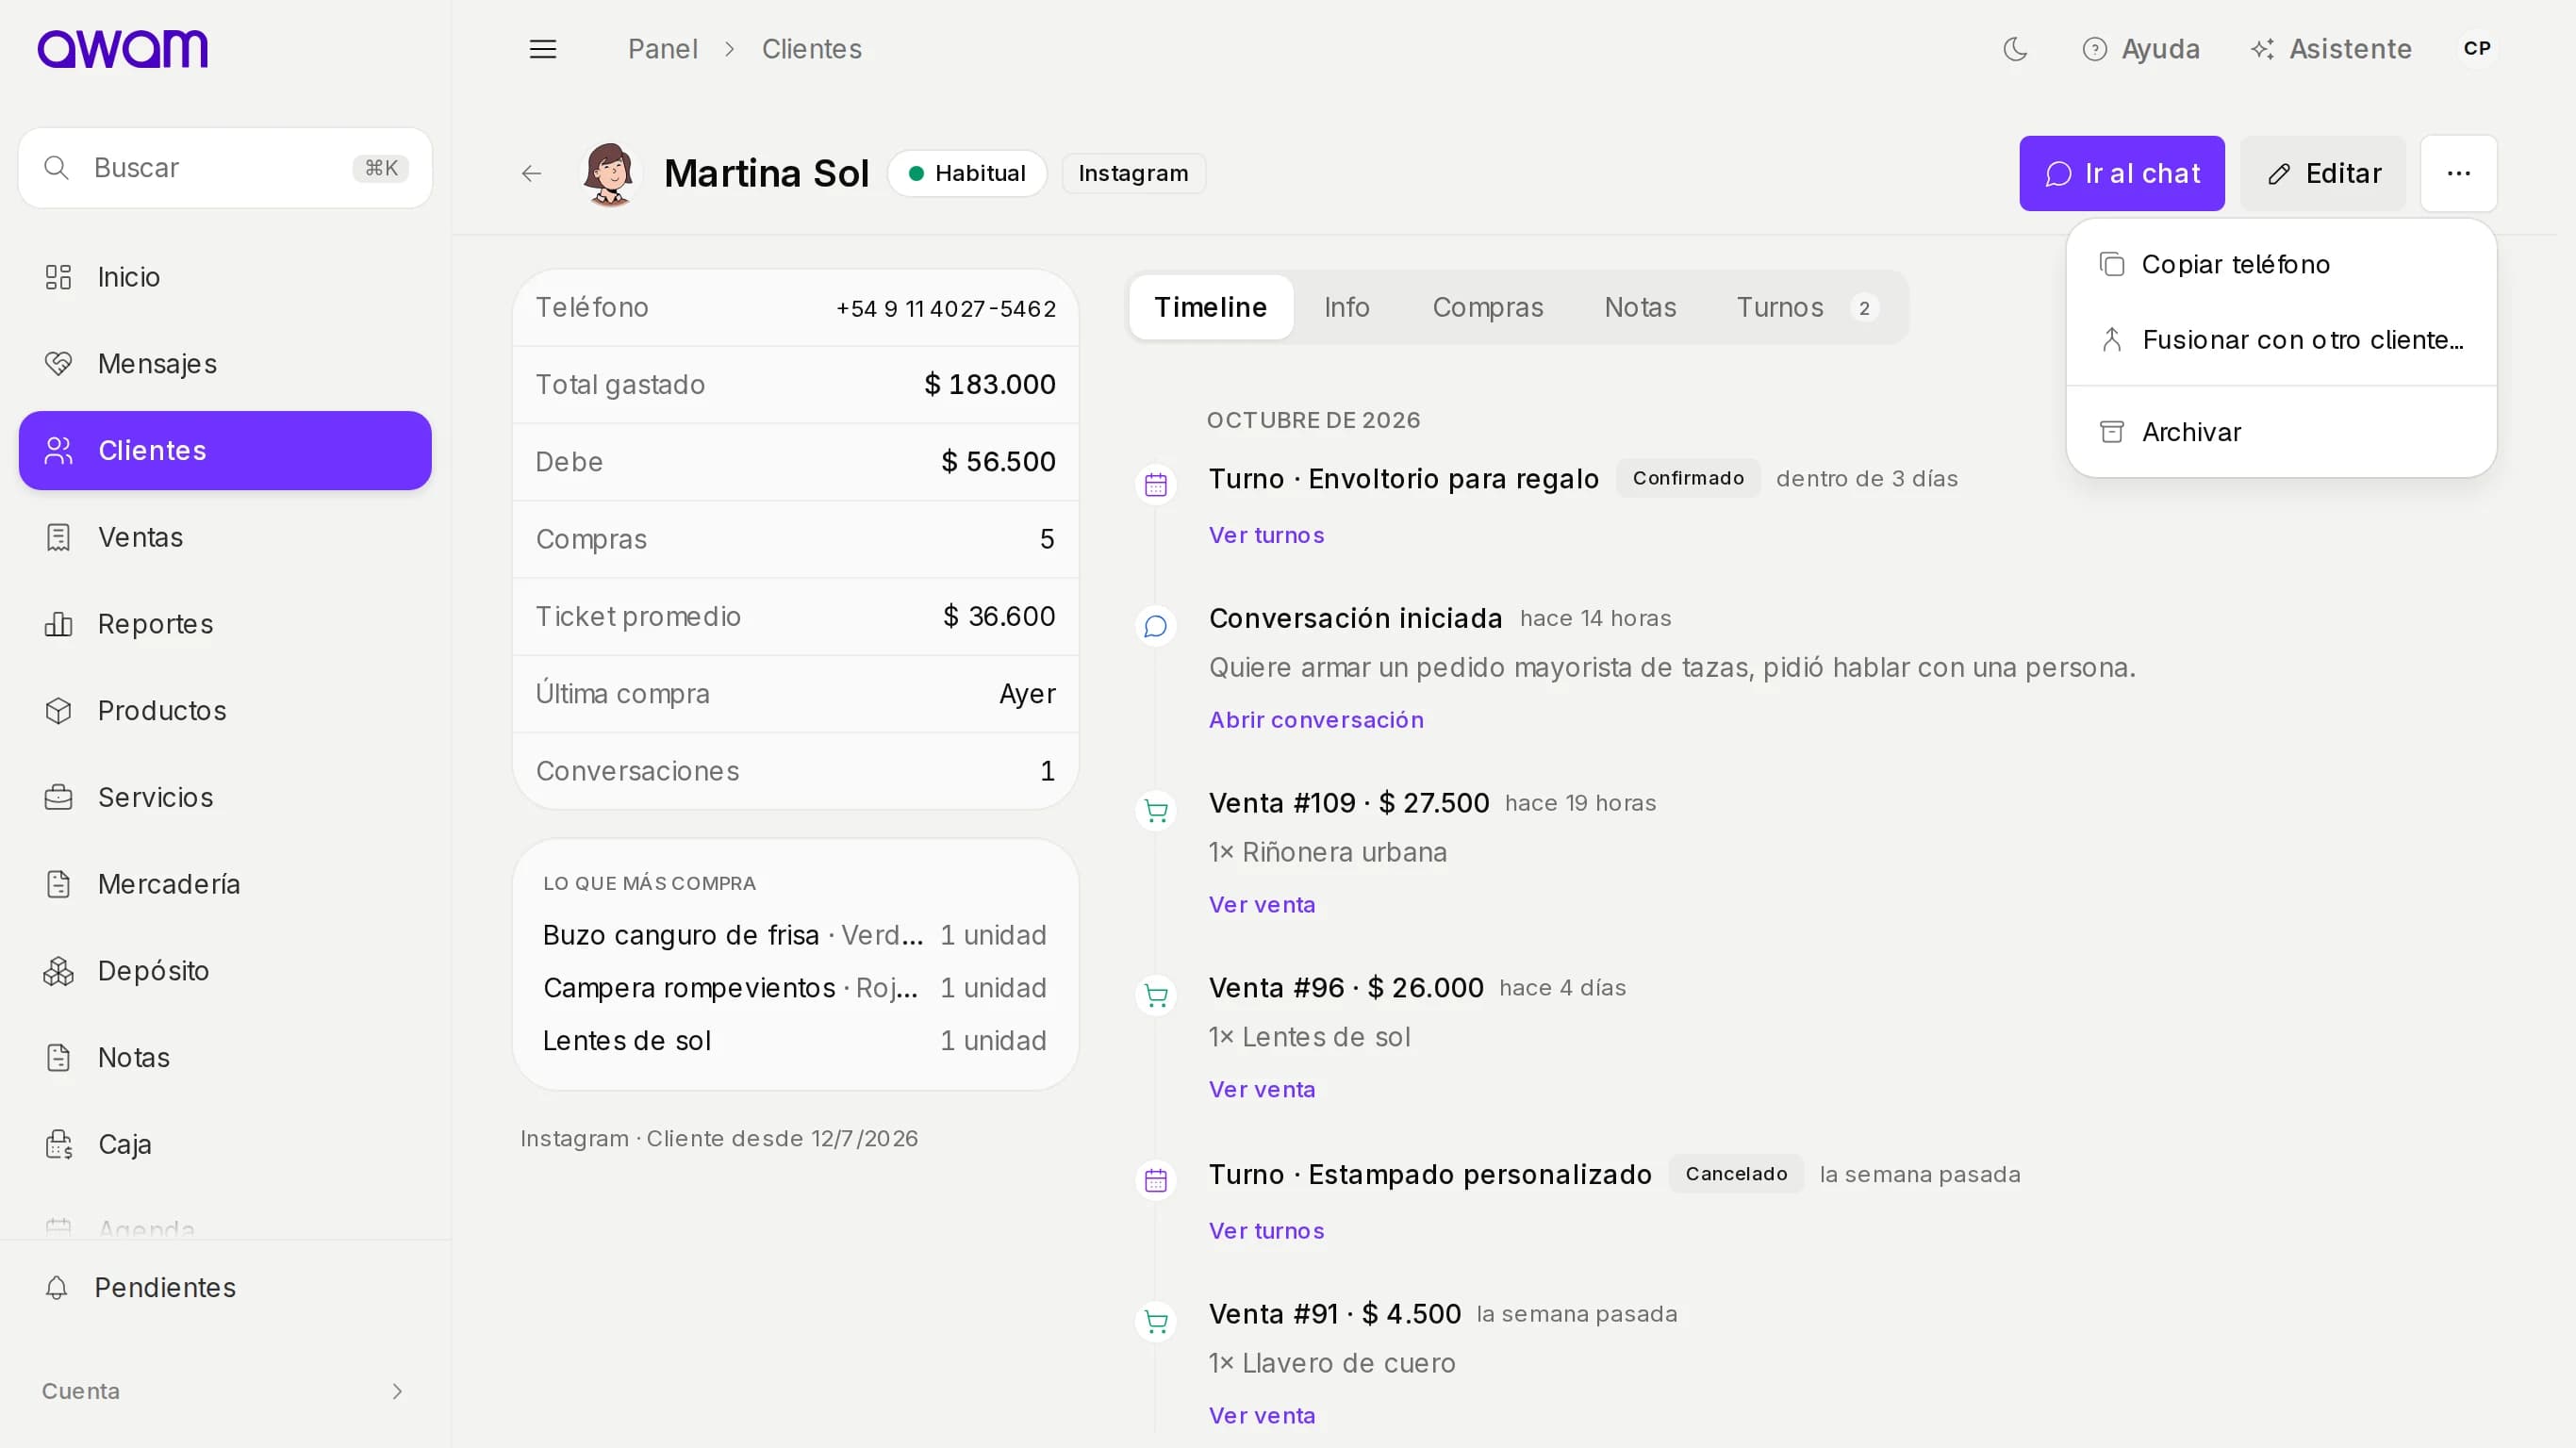Open Inicio in the sidebar
The height and width of the screenshot is (1448, 2576).
click(x=225, y=277)
